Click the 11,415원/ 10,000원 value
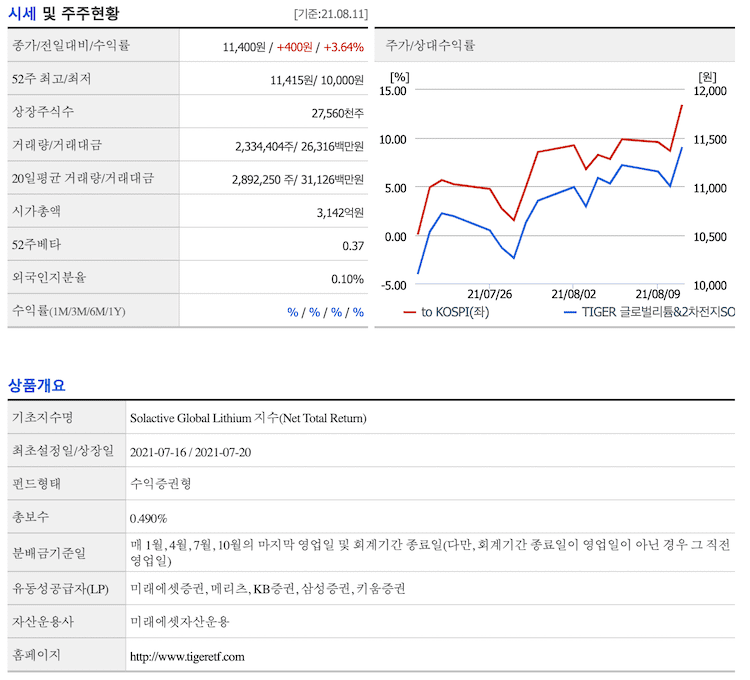This screenshot has height=680, width=750. [317, 80]
